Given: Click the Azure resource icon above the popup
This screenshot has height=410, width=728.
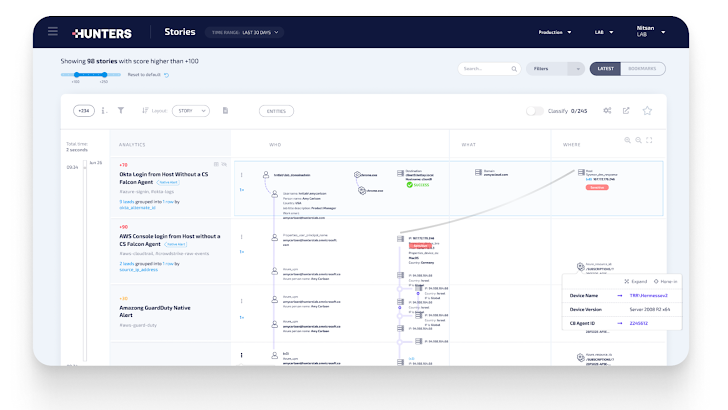Looking at the screenshot, I should (580, 267).
